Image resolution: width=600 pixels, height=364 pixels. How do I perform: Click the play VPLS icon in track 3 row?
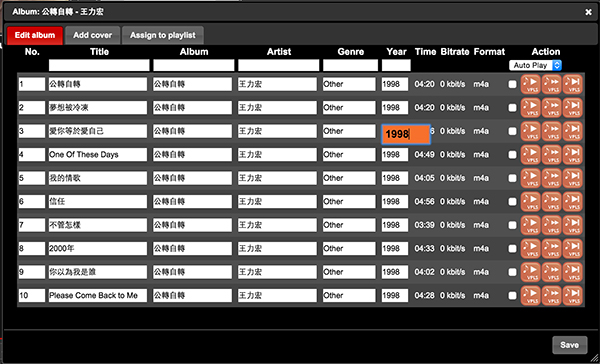point(531,131)
